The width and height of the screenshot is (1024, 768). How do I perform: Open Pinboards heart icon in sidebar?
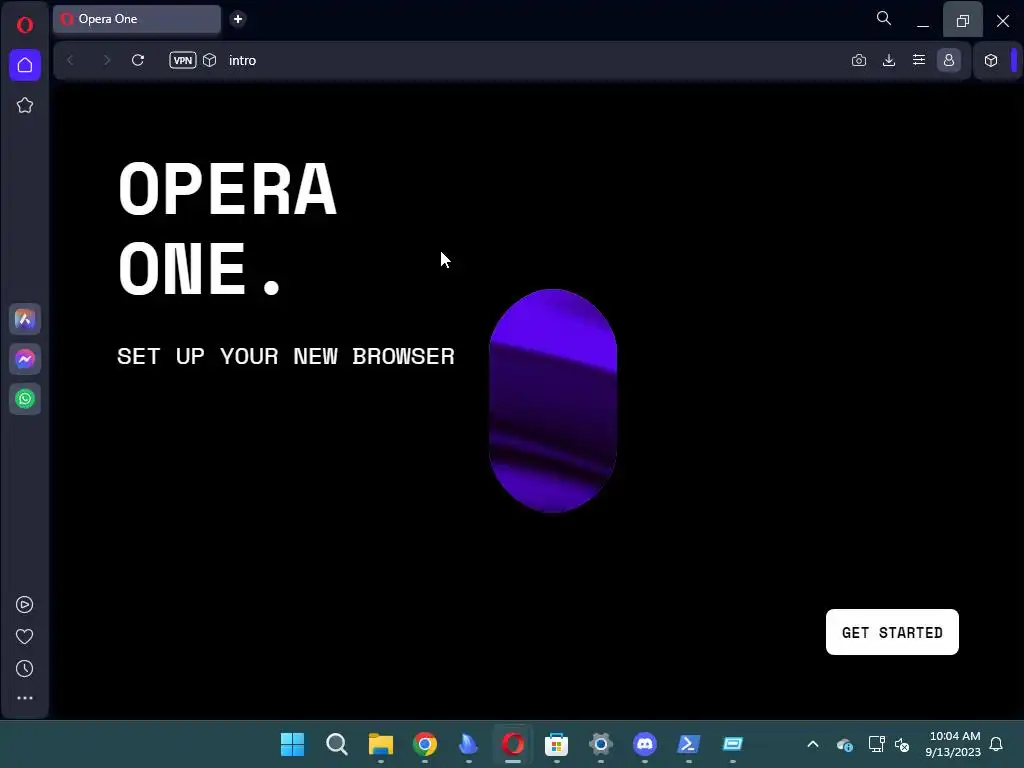25,637
